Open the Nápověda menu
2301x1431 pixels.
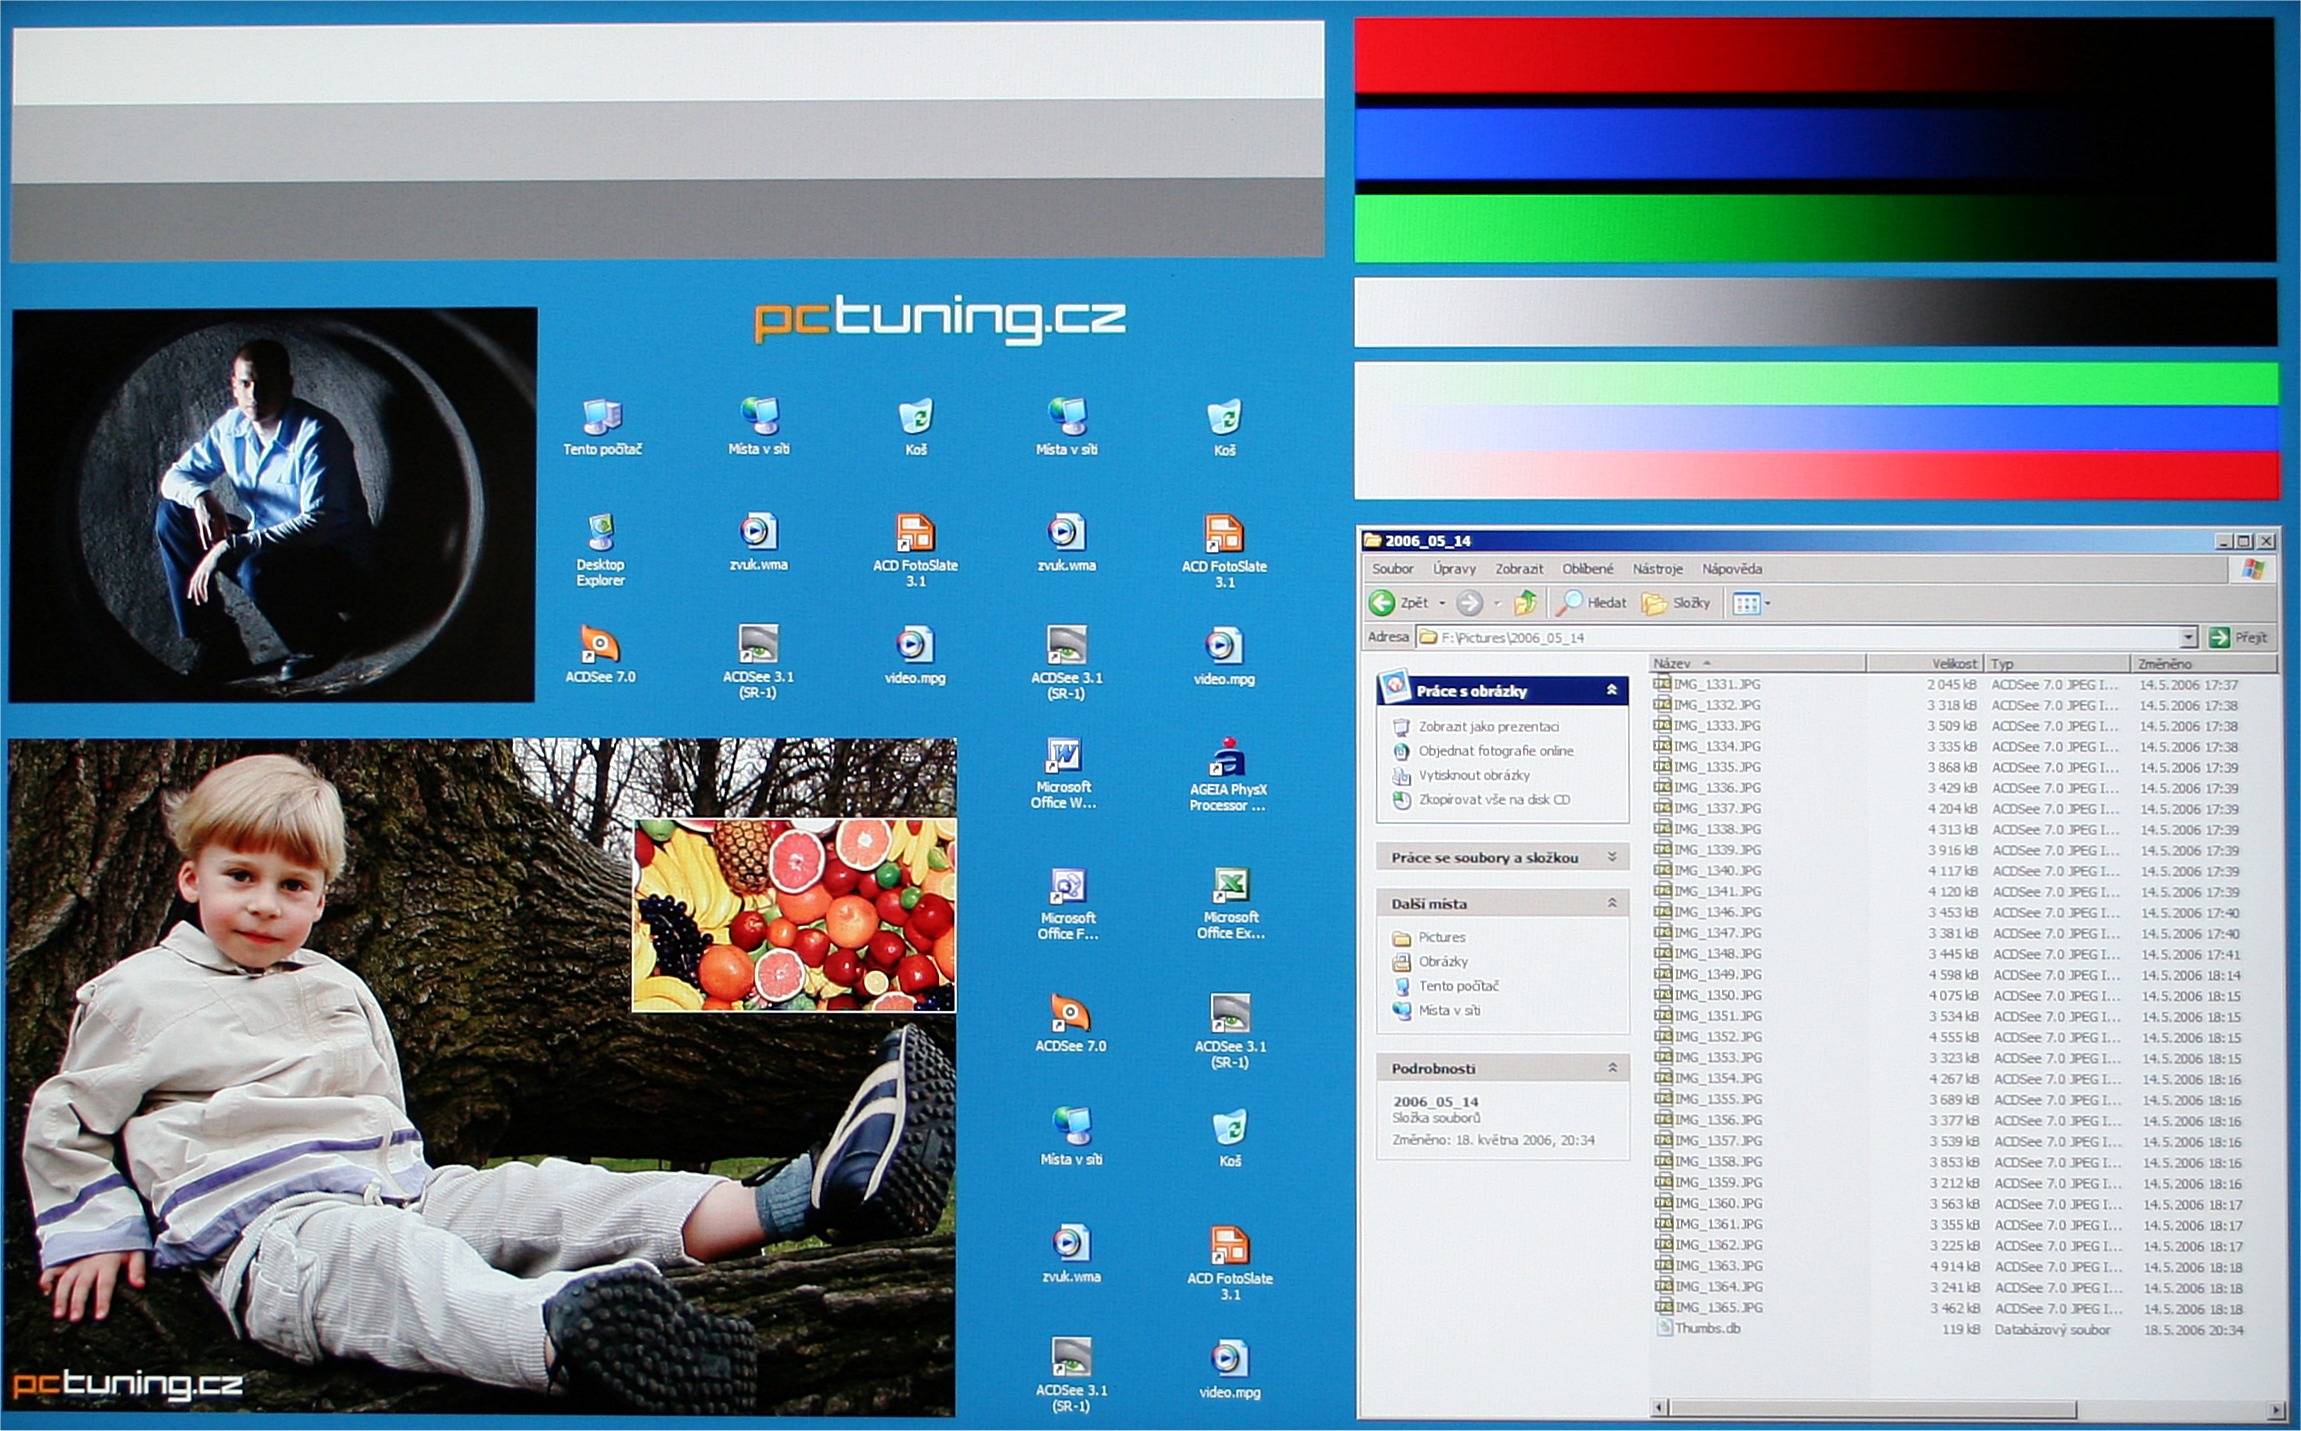1732,569
